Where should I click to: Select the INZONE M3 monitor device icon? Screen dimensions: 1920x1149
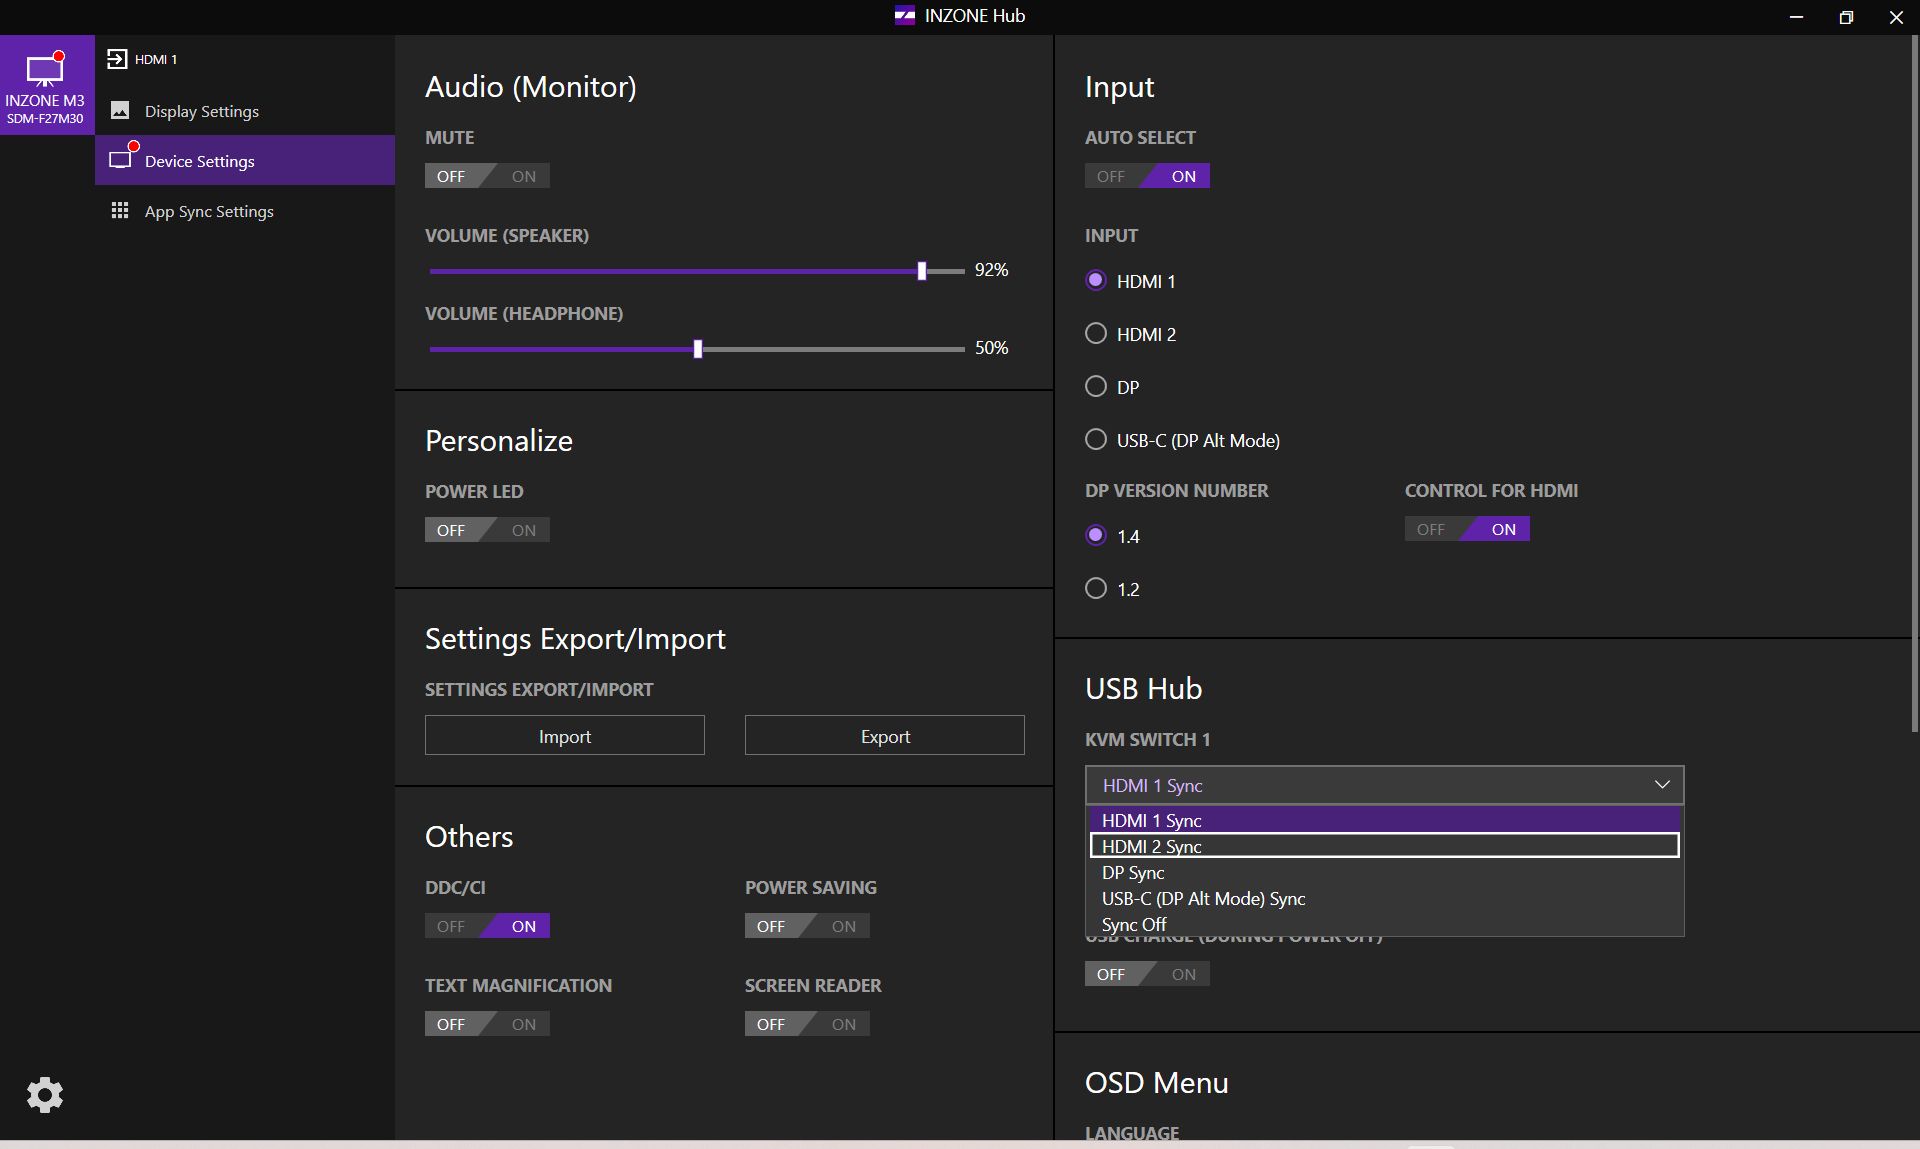pos(46,85)
